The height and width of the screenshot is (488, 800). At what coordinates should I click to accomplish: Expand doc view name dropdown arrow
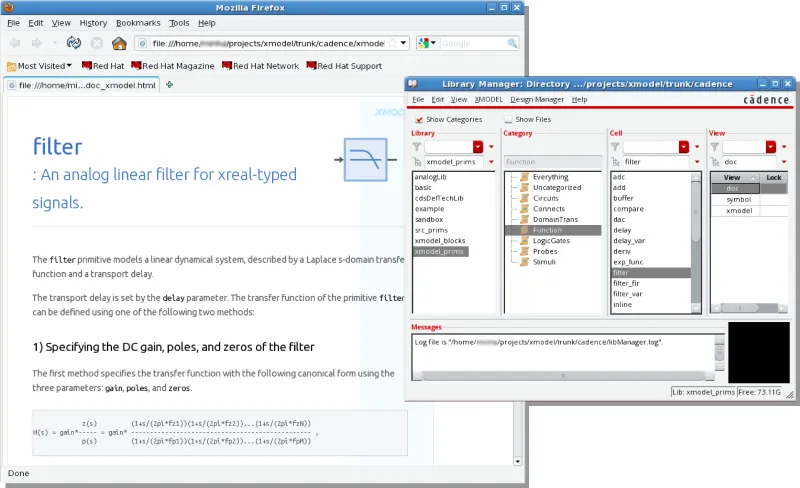tap(784, 162)
